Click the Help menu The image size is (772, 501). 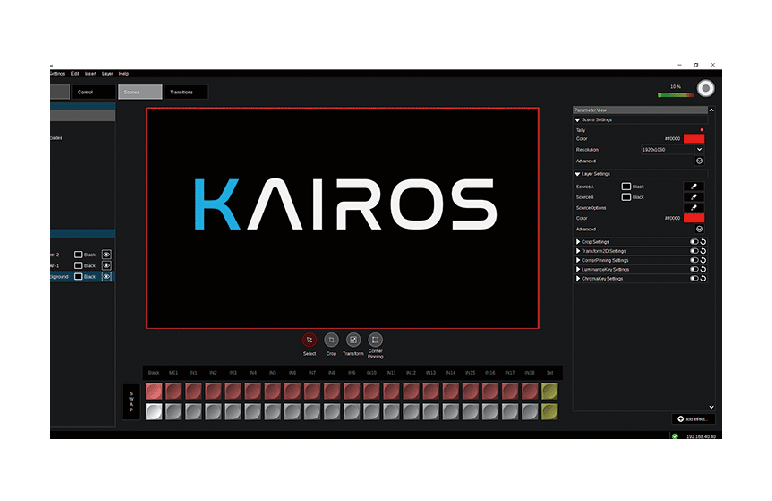[x=124, y=74]
